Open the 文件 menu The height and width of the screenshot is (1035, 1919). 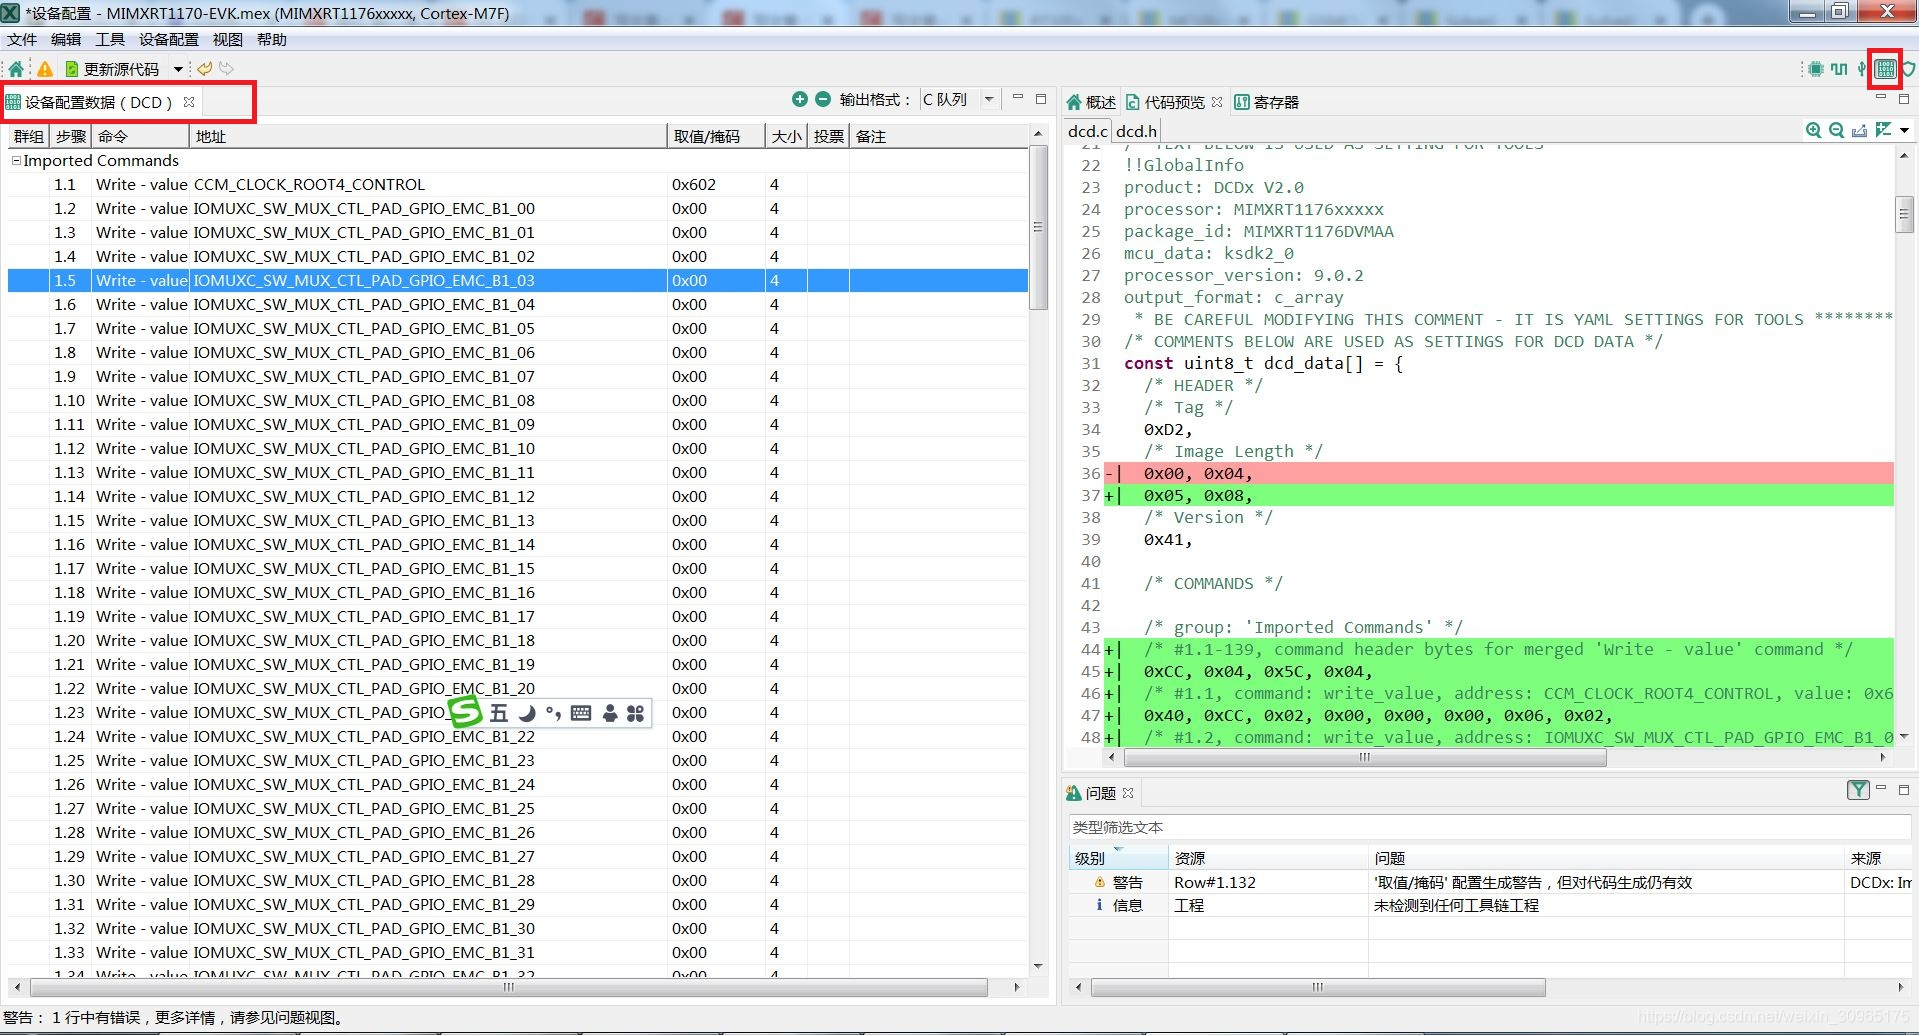21,40
